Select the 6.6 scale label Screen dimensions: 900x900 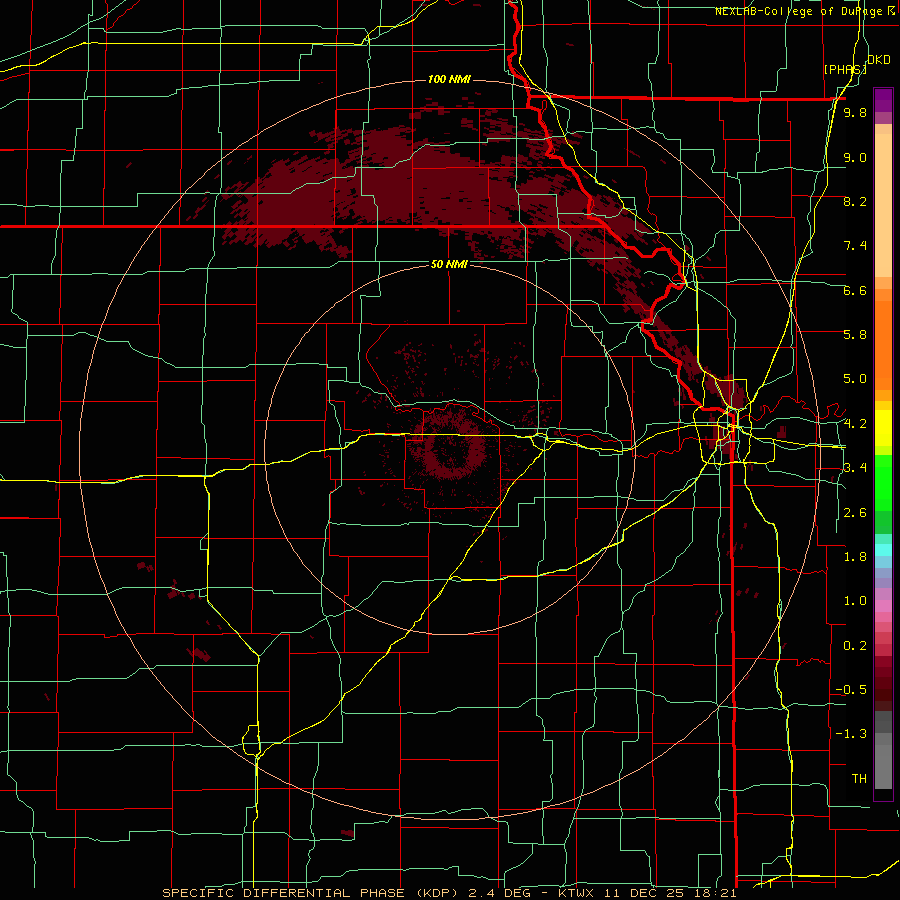[x=855, y=290]
